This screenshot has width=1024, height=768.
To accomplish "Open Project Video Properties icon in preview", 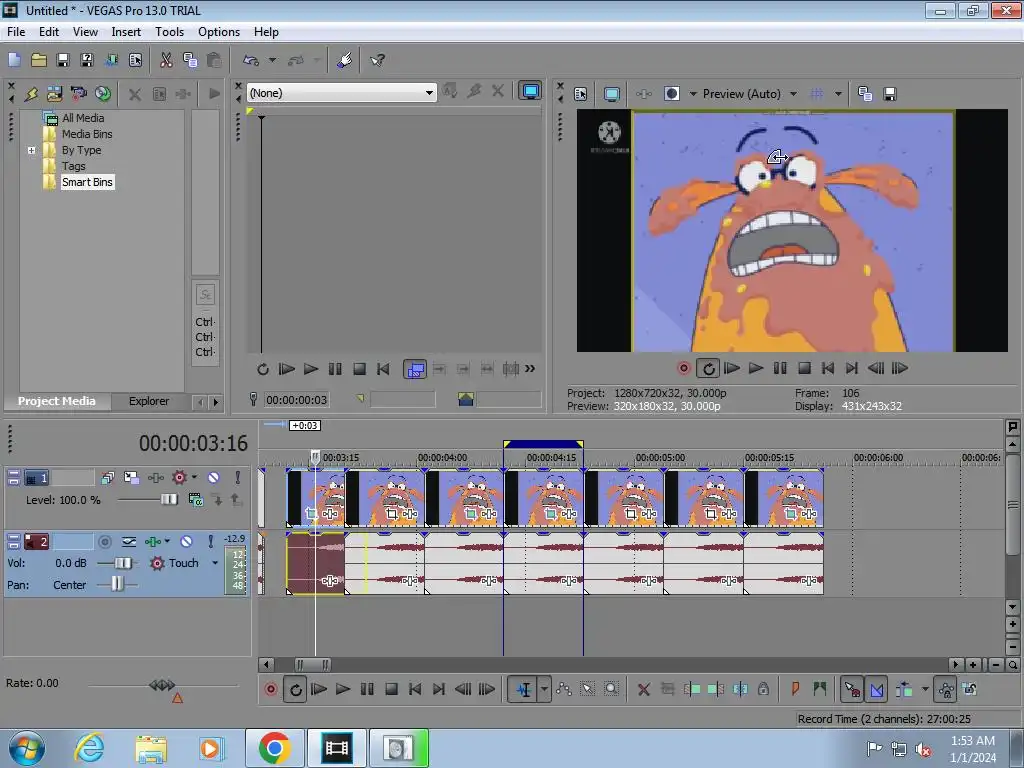I will coord(581,94).
